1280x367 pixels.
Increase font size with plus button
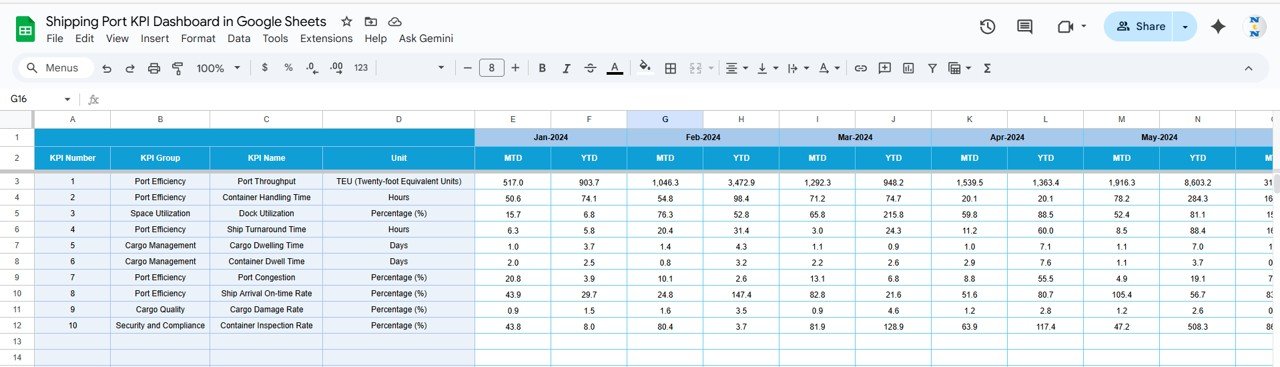coord(515,68)
